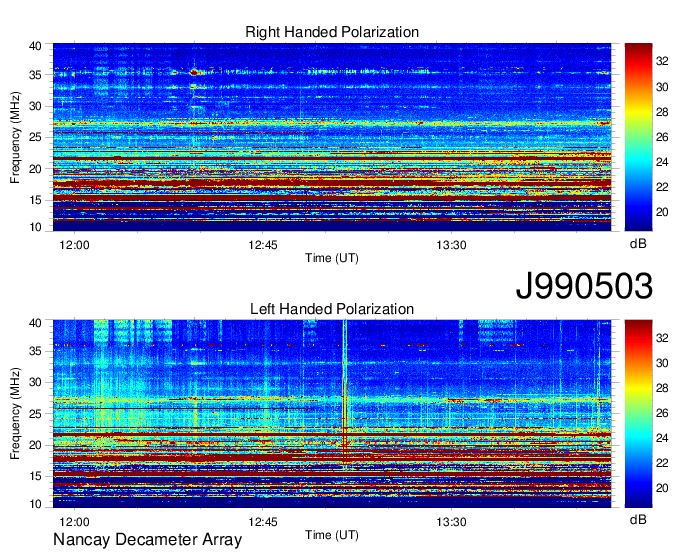The height and width of the screenshot is (552, 680).
Task: Click the 35 frequency tick on the bottom plot
Action: 35,351
